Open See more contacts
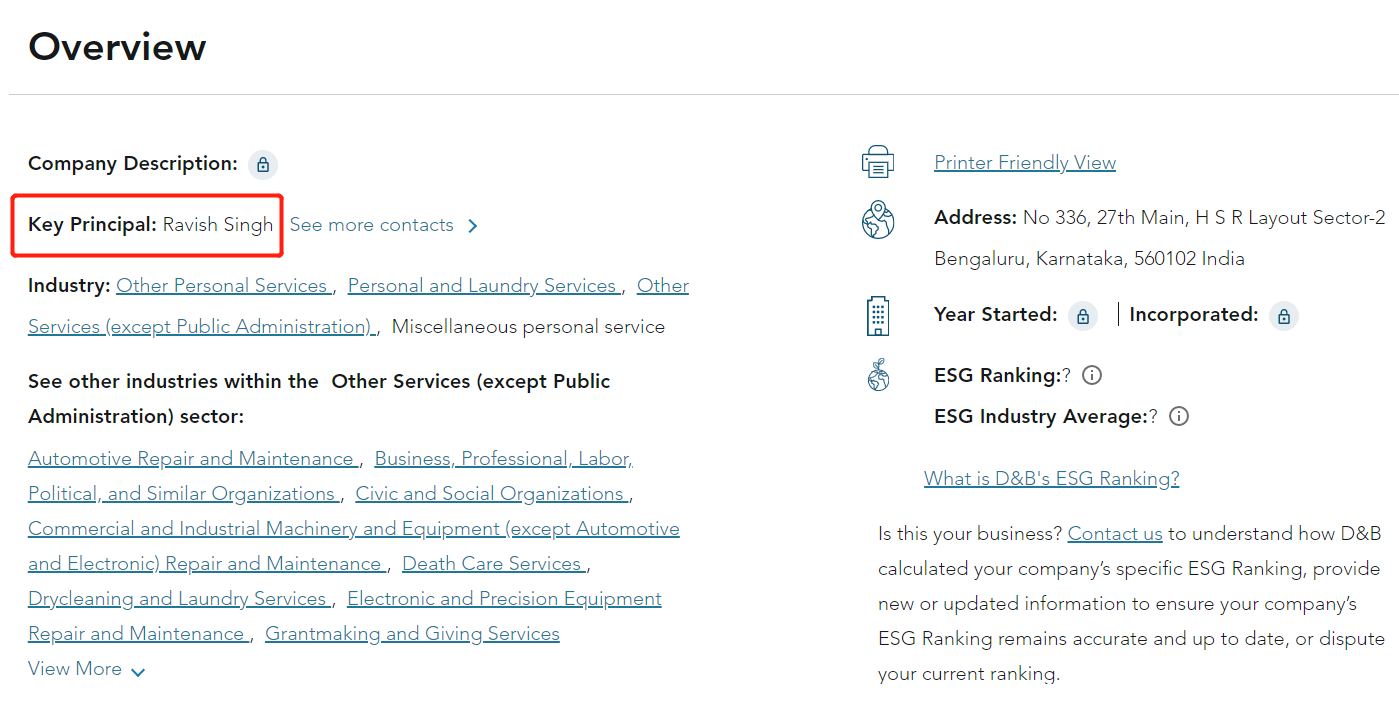This screenshot has height=703, width=1399. [383, 225]
